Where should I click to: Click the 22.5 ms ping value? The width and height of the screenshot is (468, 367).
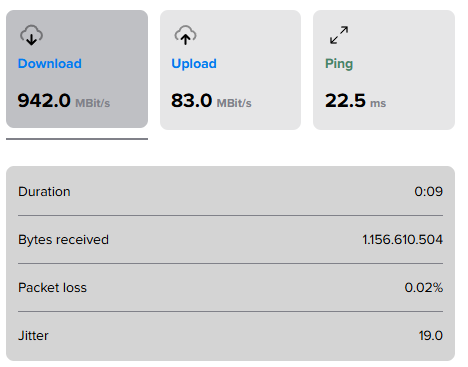(355, 101)
